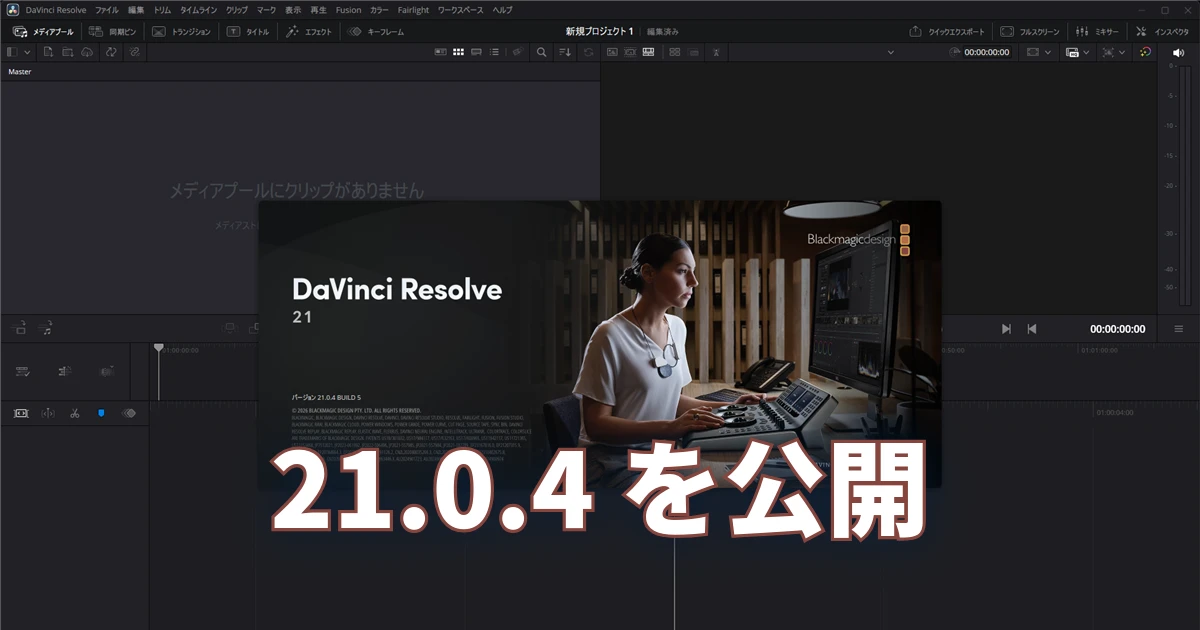Open the Fusion menu

(x=349, y=9)
